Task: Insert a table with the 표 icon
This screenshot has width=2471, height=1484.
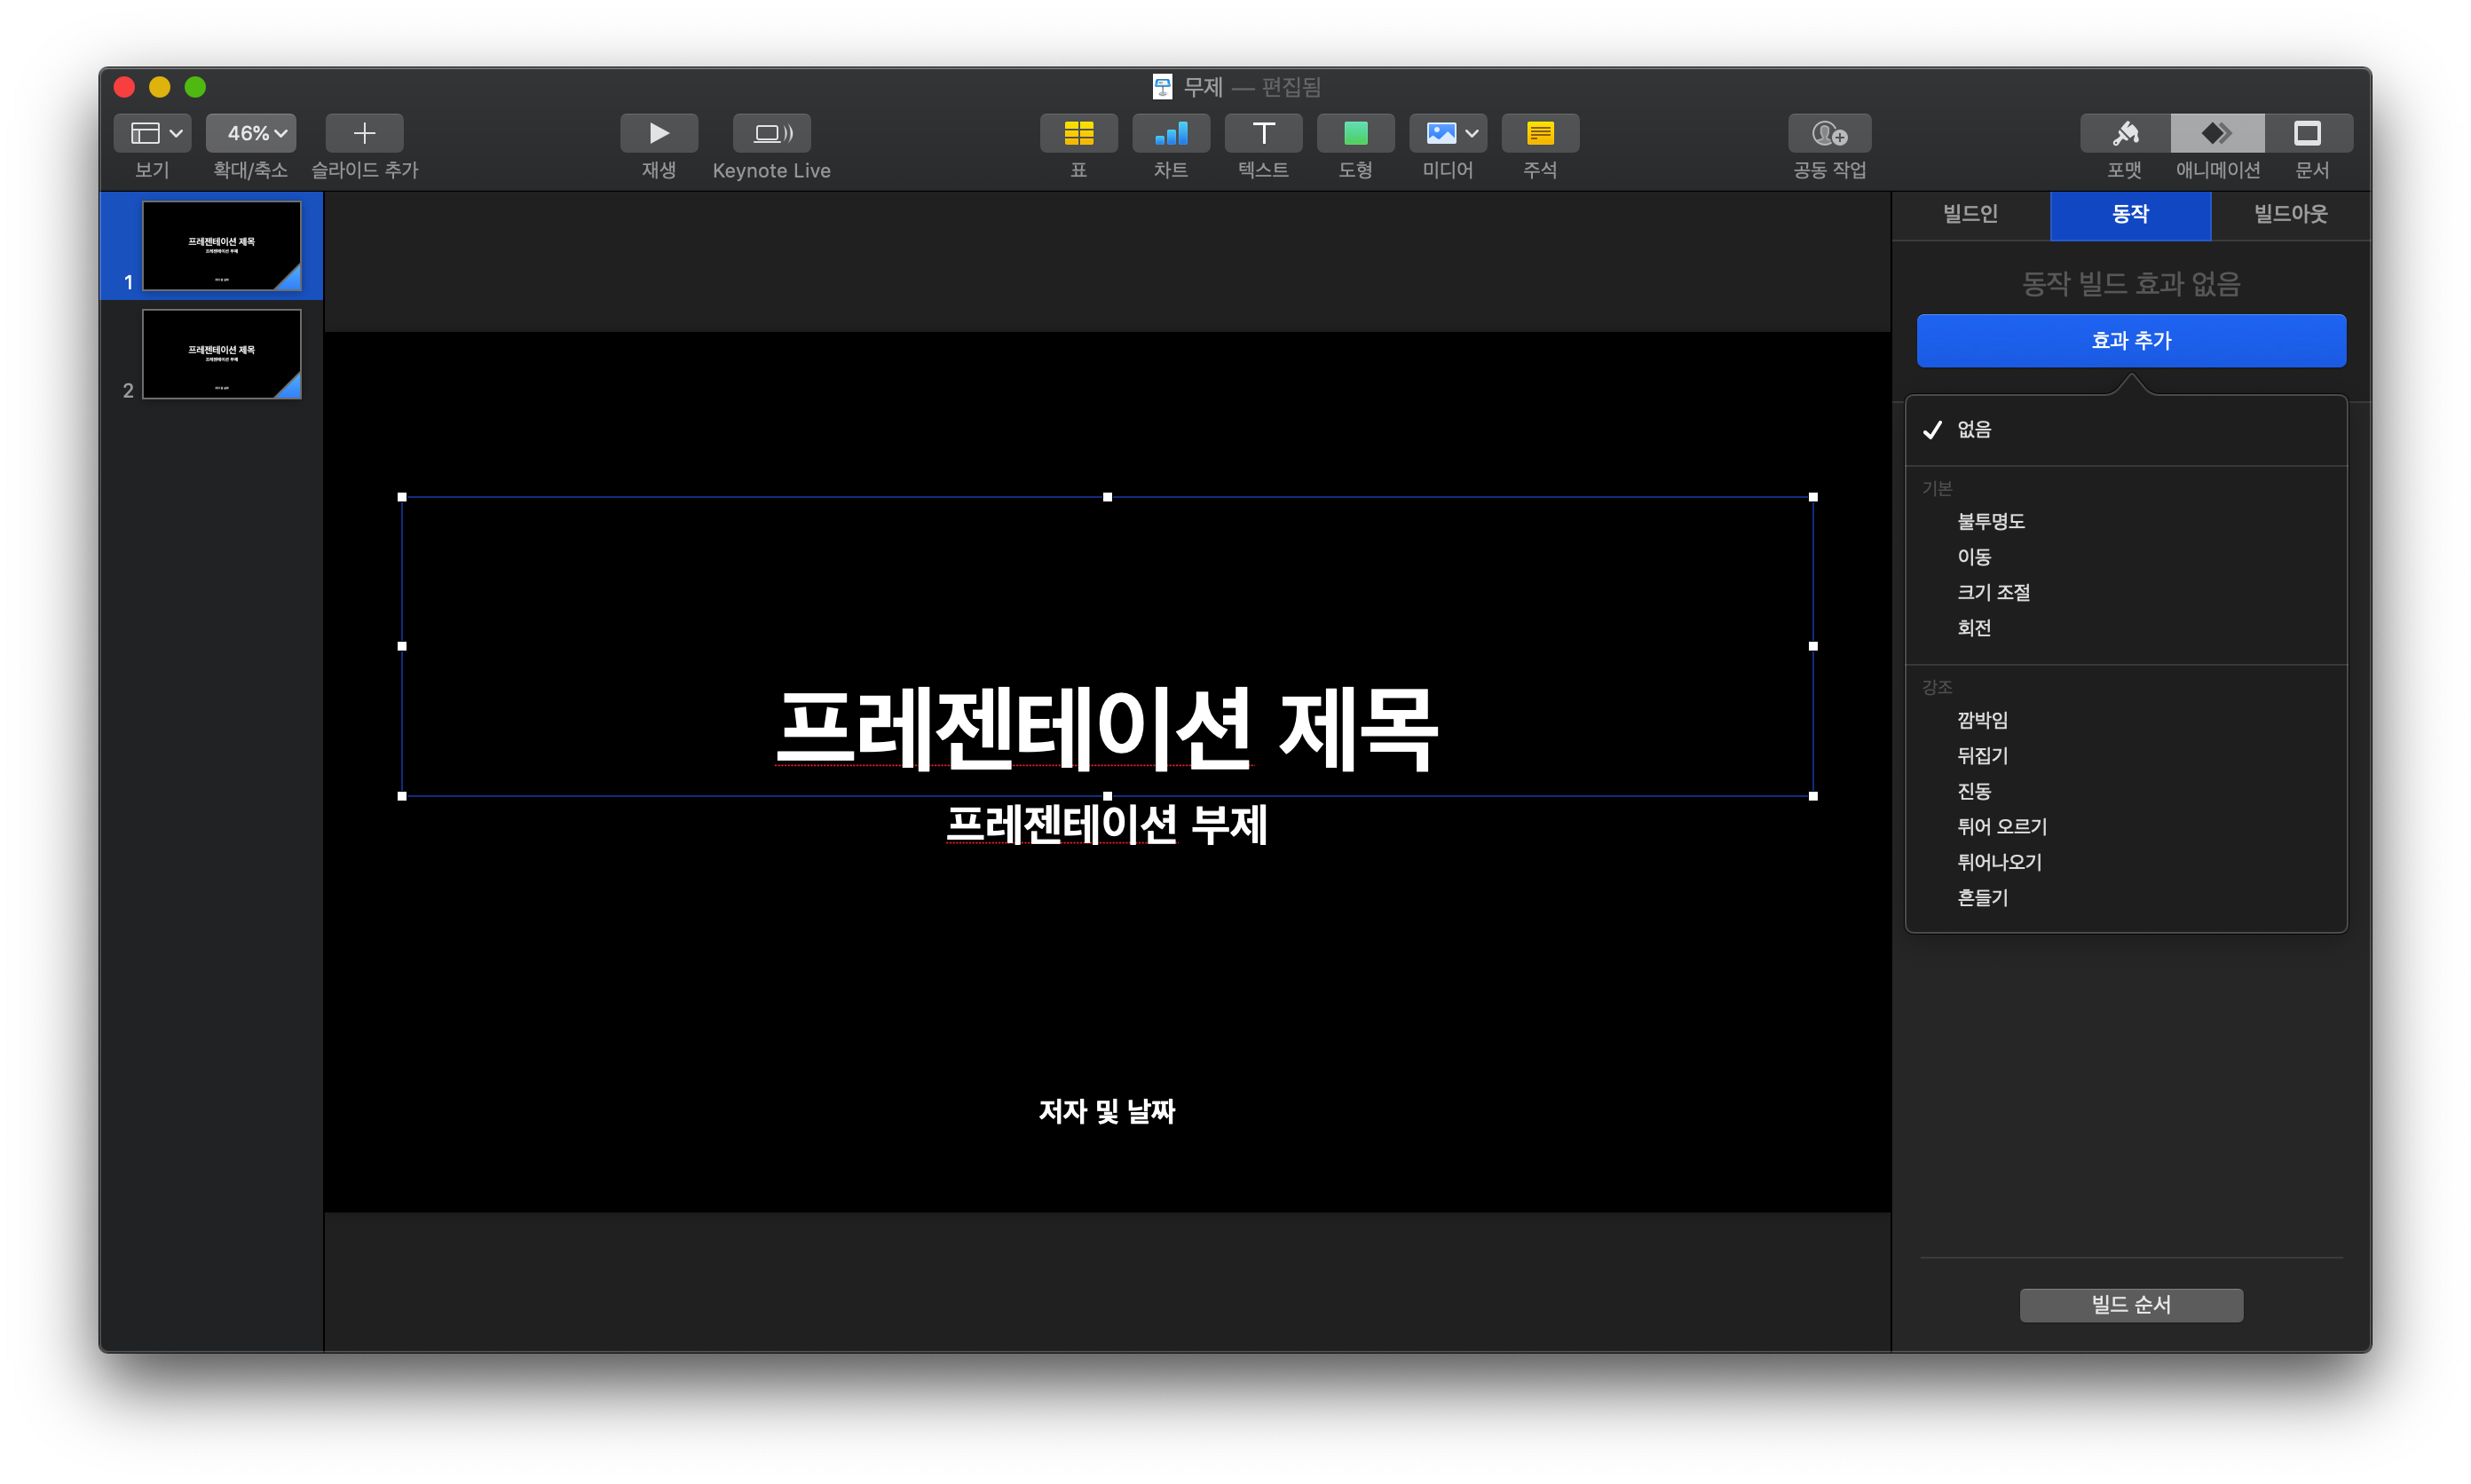Action: click(x=1078, y=133)
